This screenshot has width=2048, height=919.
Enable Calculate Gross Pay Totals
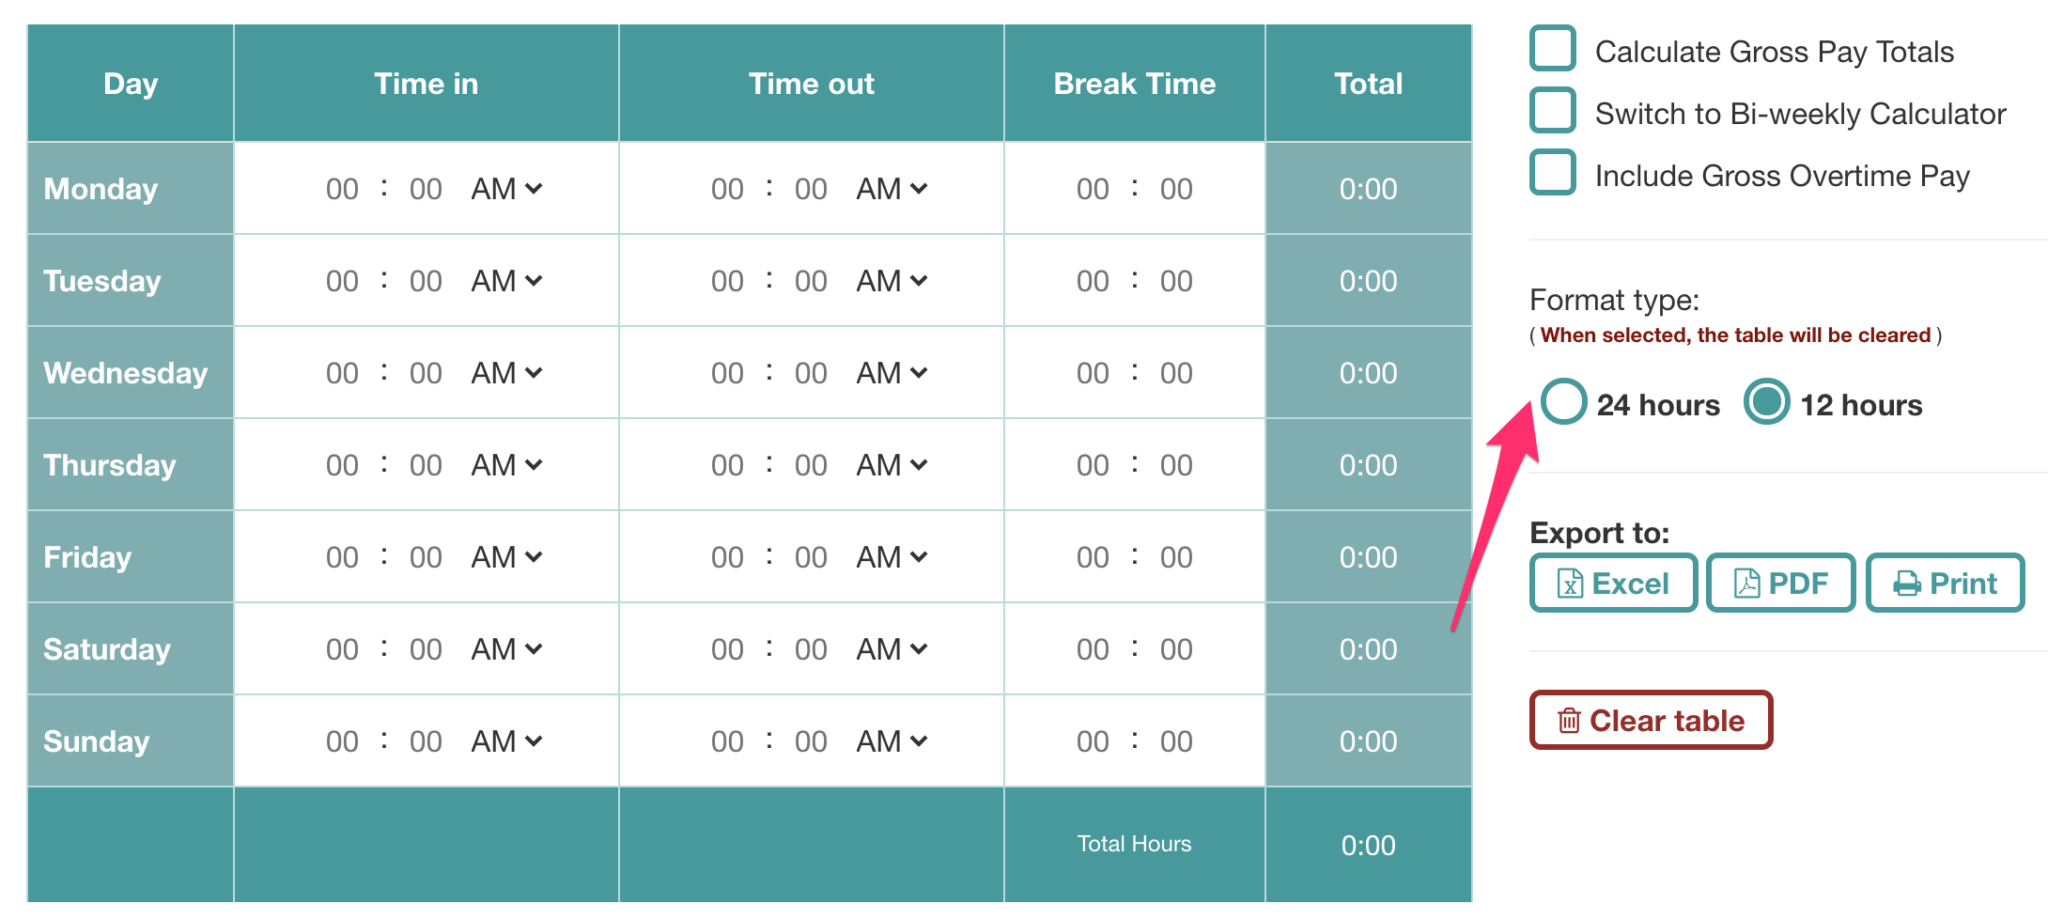(1551, 48)
